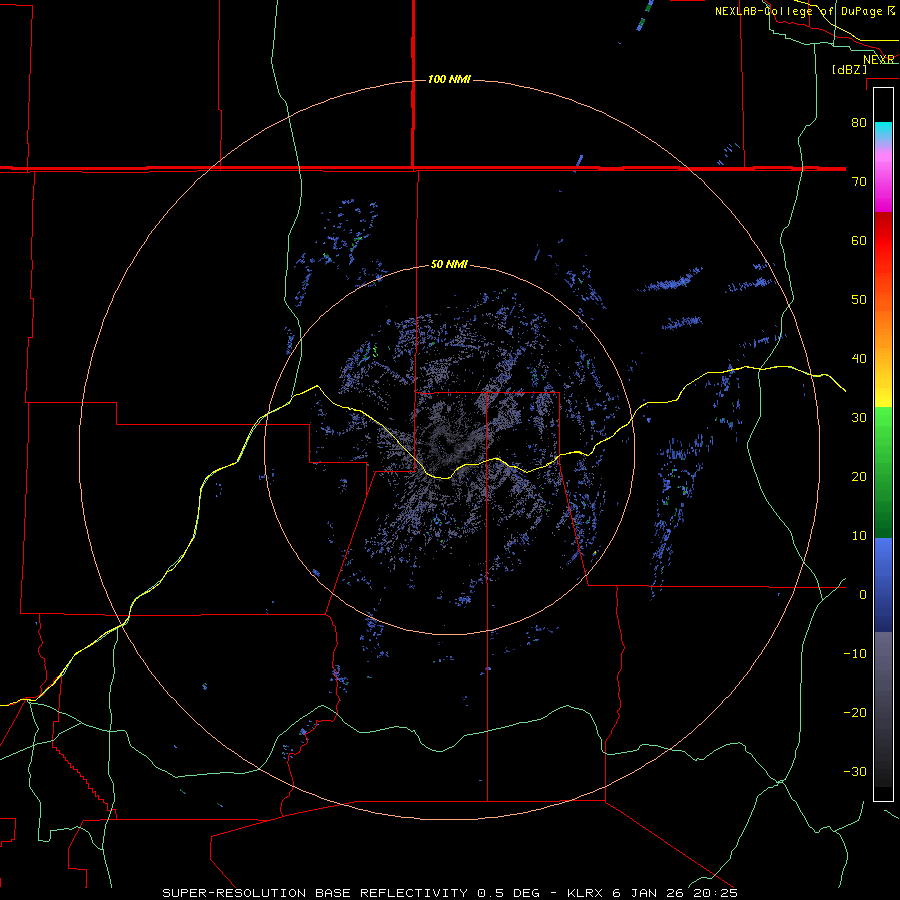
Task: Click the 40 value on the dBZ scale
Action: click(859, 359)
